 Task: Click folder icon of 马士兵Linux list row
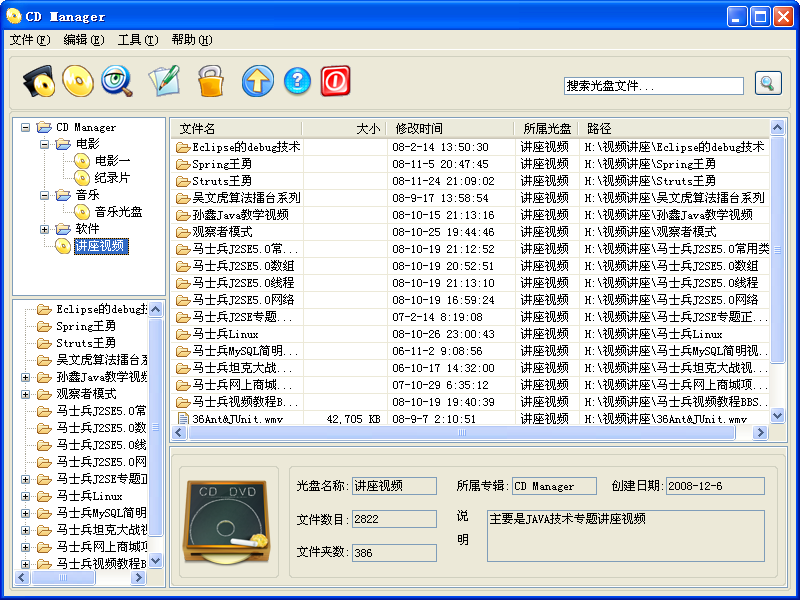point(183,334)
